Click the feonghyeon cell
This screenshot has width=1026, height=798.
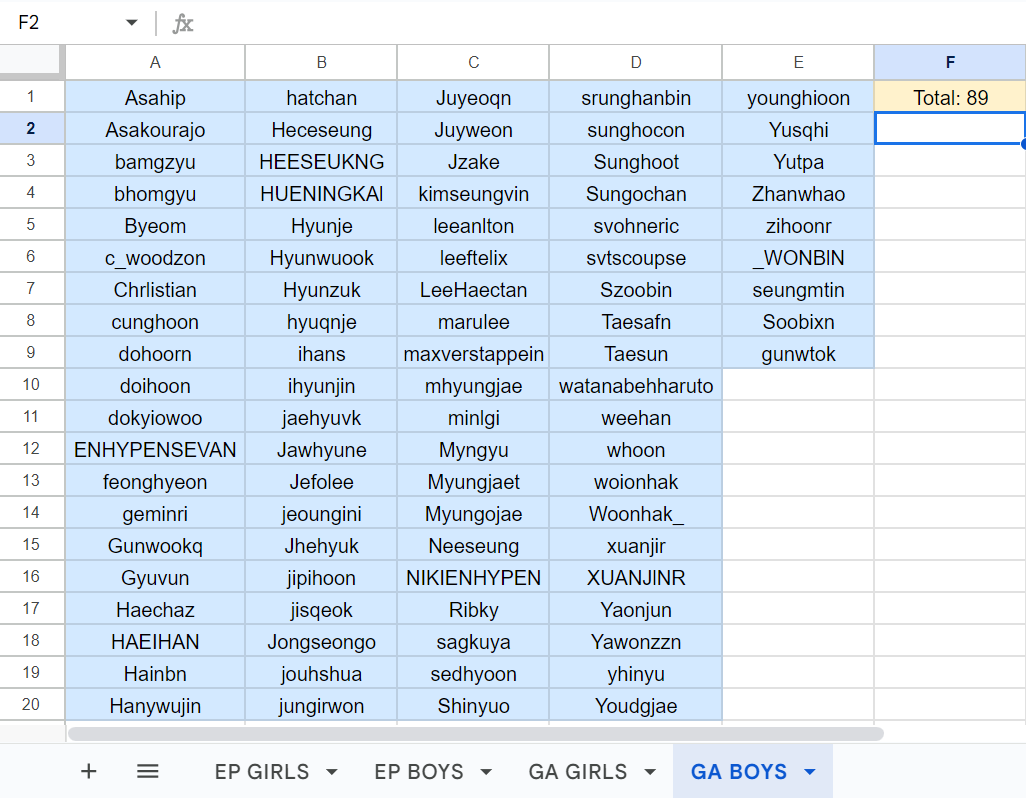pos(155,481)
